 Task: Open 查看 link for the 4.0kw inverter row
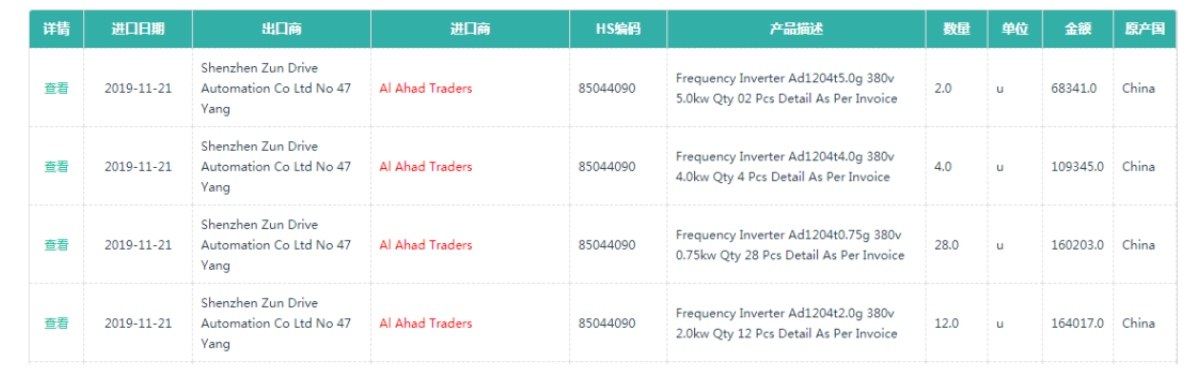[x=56, y=167]
